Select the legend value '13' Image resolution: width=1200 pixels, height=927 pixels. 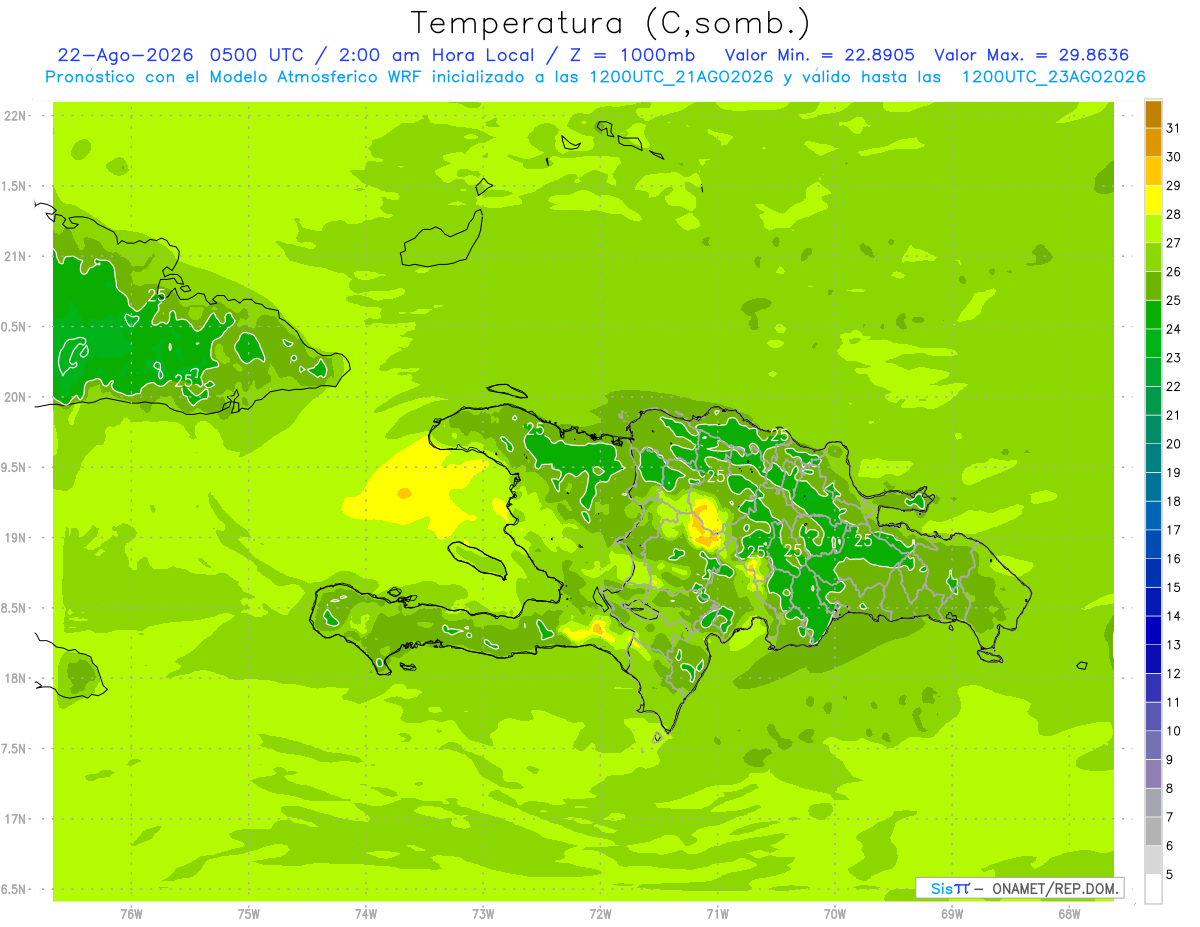pos(1174,645)
